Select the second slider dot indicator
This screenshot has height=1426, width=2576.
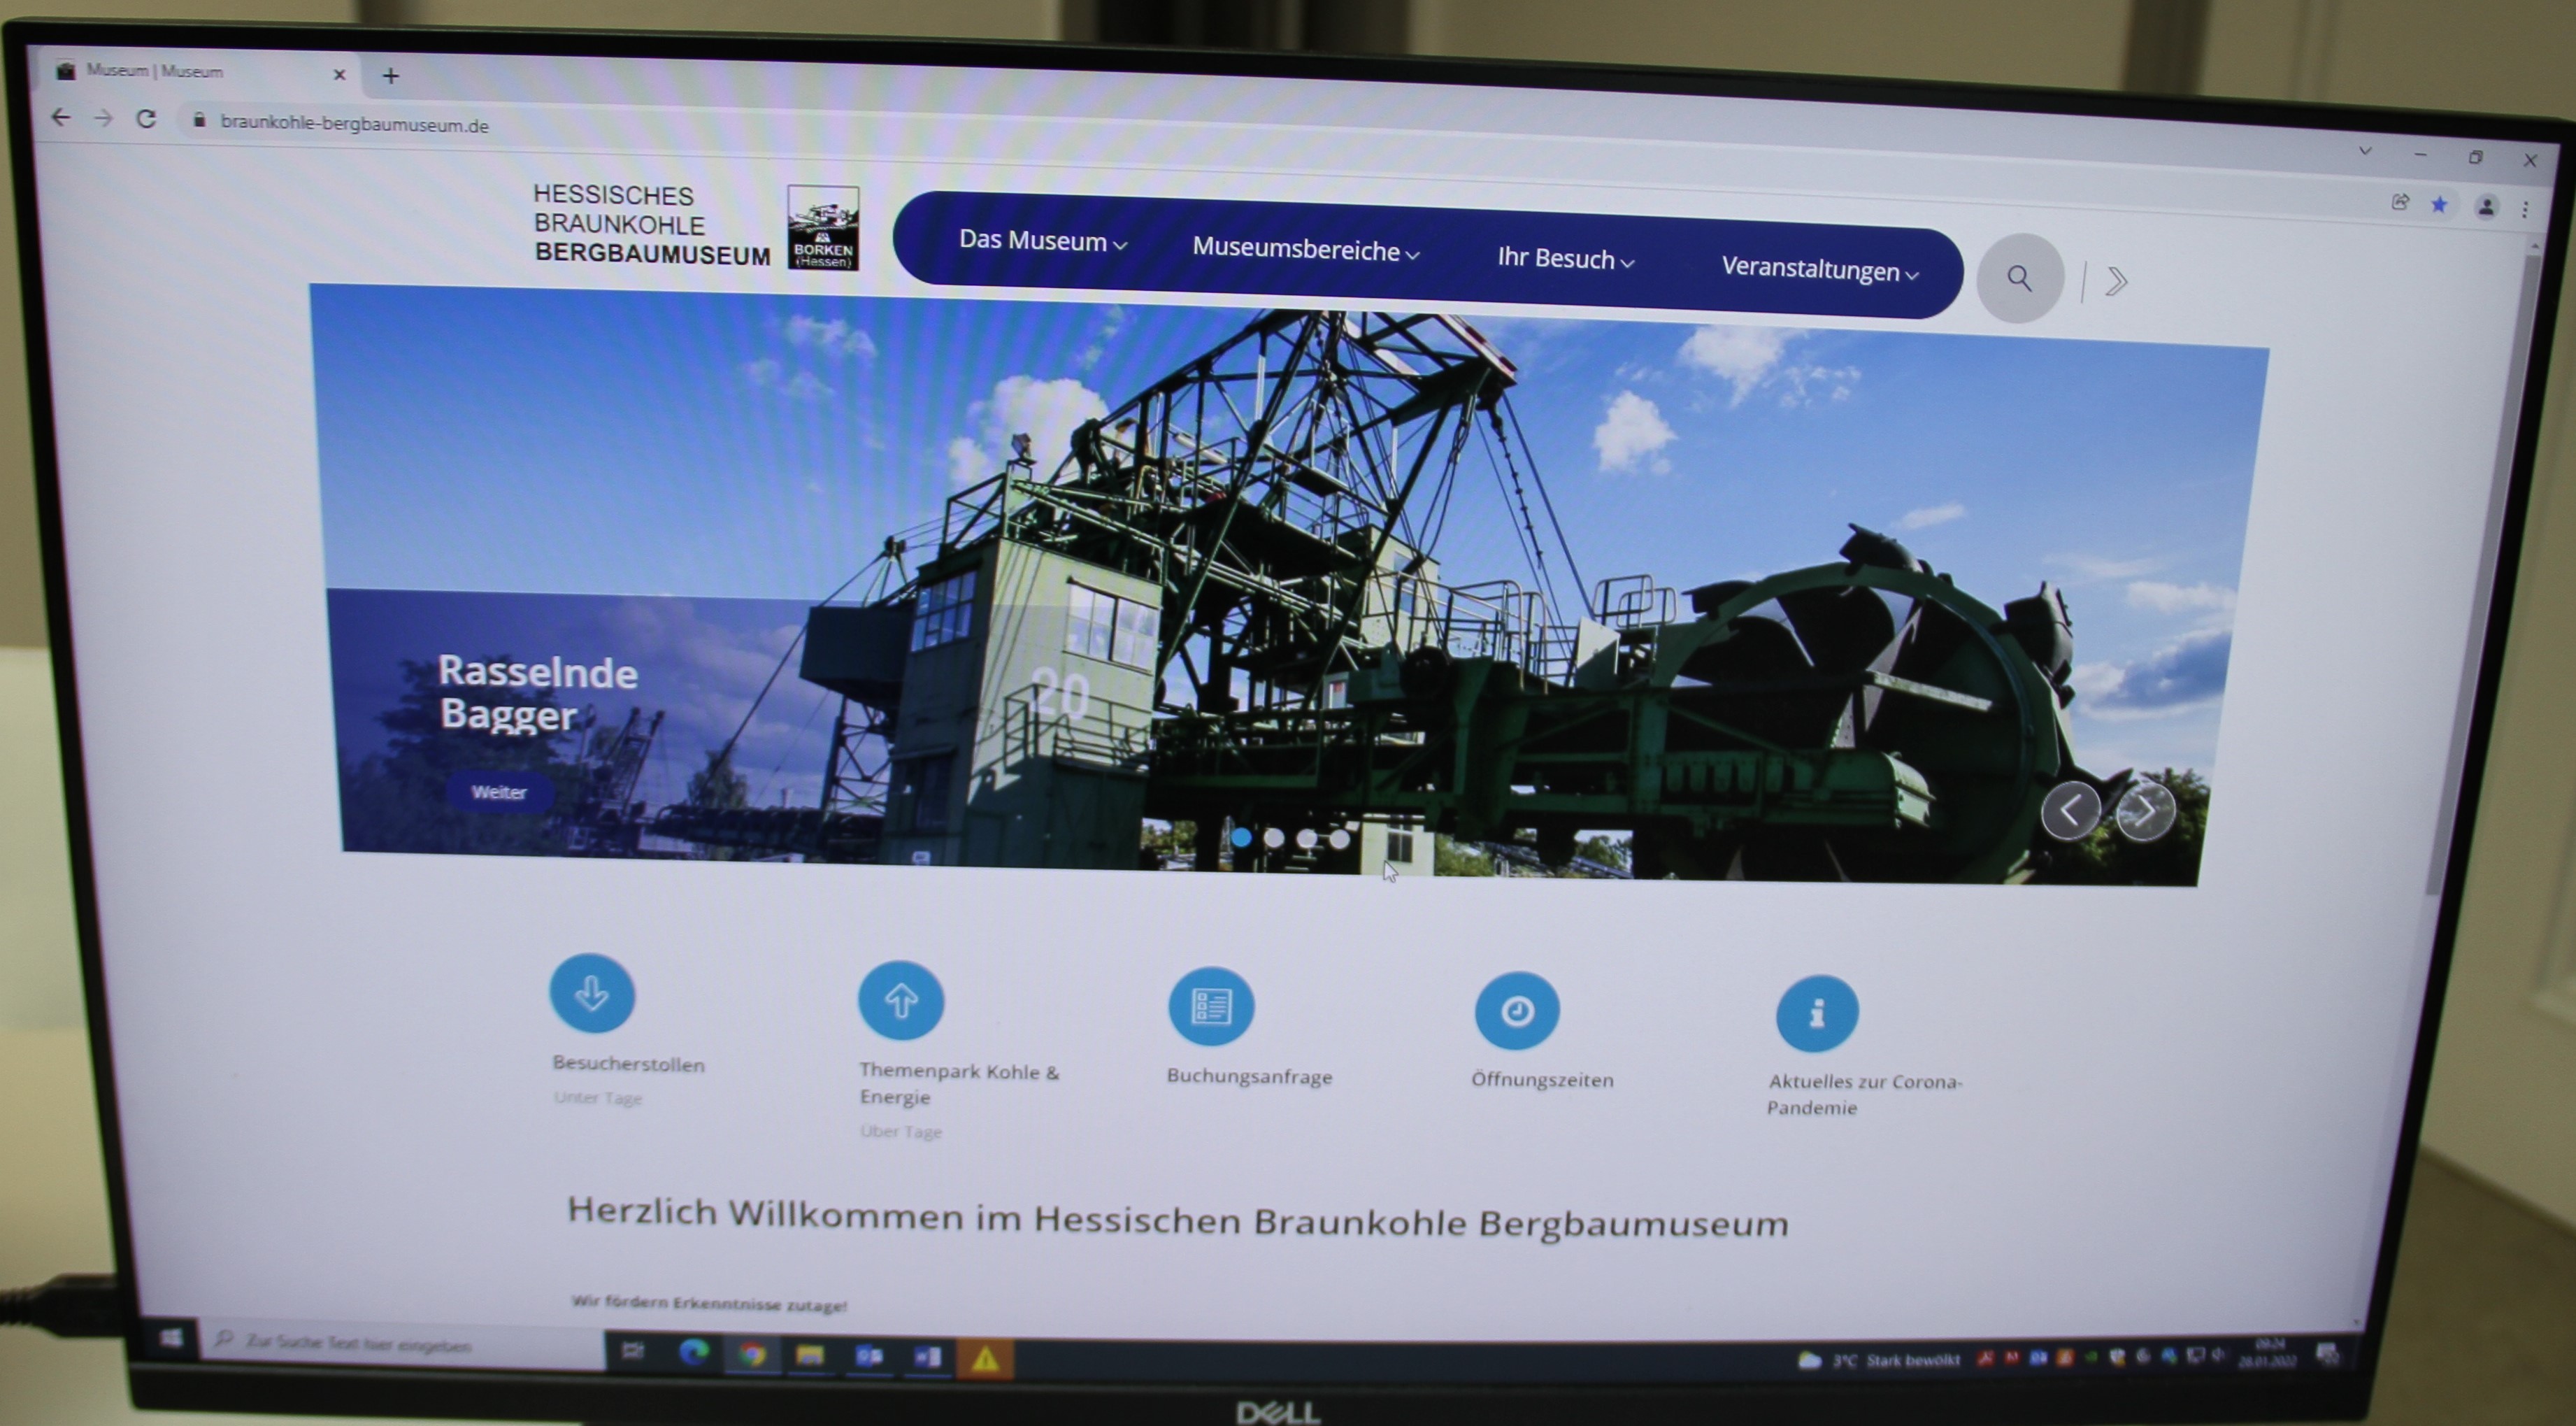coord(1274,838)
